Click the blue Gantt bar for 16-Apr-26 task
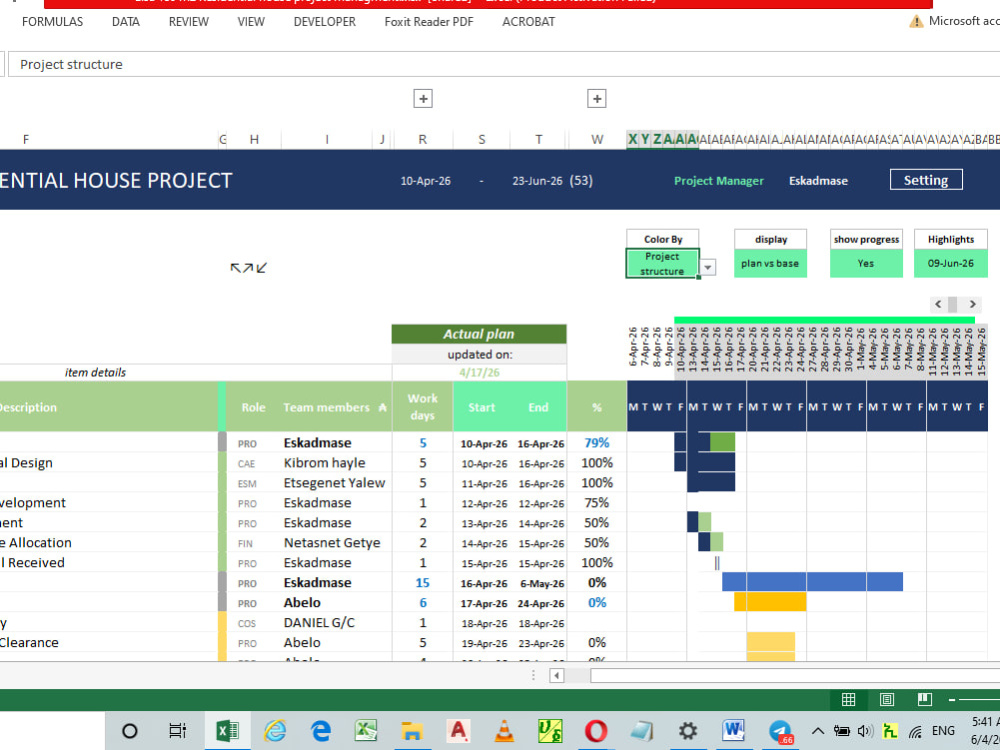This screenshot has width=1000, height=750. click(812, 582)
